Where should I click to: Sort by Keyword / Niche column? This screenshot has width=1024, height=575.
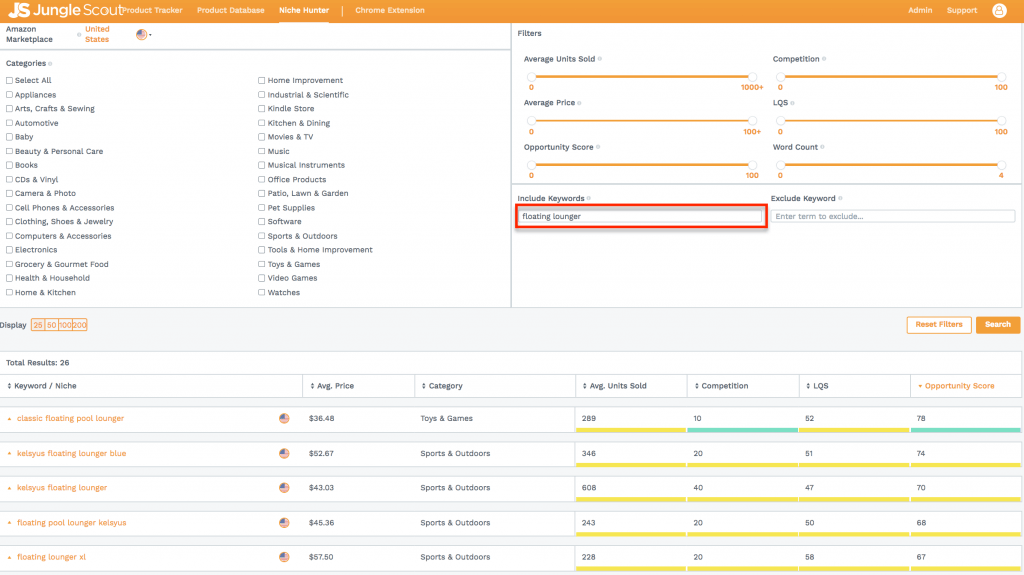[42, 386]
